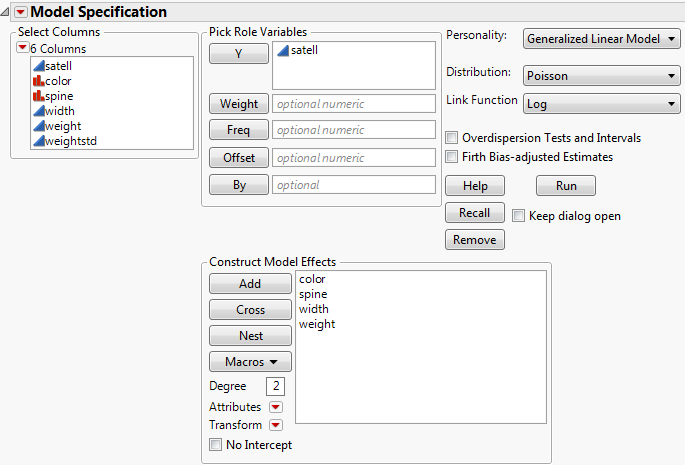Select the nominal color column

57,81
